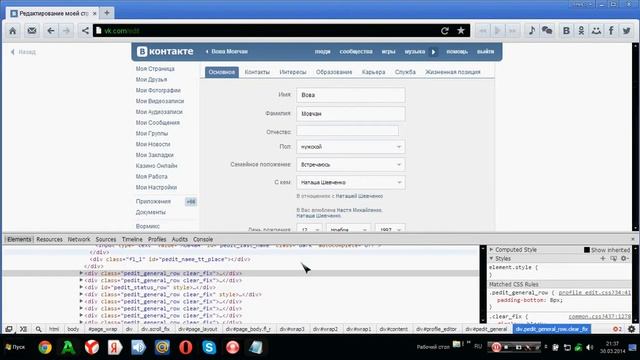Click the Назад back link
640x360 pixels.
[23, 52]
